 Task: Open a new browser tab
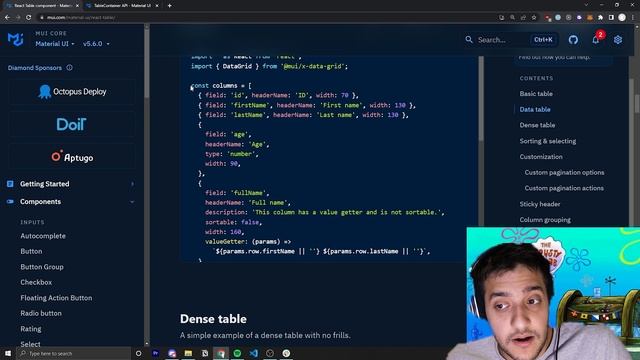169,6
